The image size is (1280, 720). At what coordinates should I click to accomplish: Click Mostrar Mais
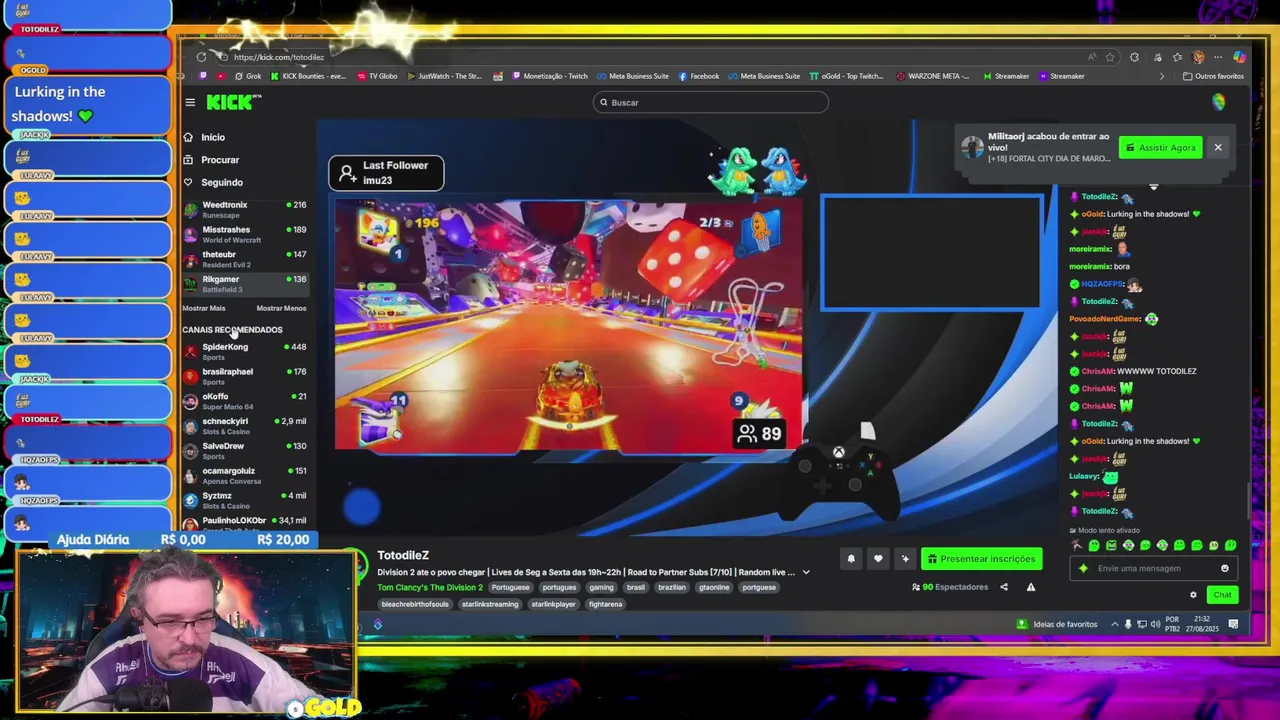point(203,308)
